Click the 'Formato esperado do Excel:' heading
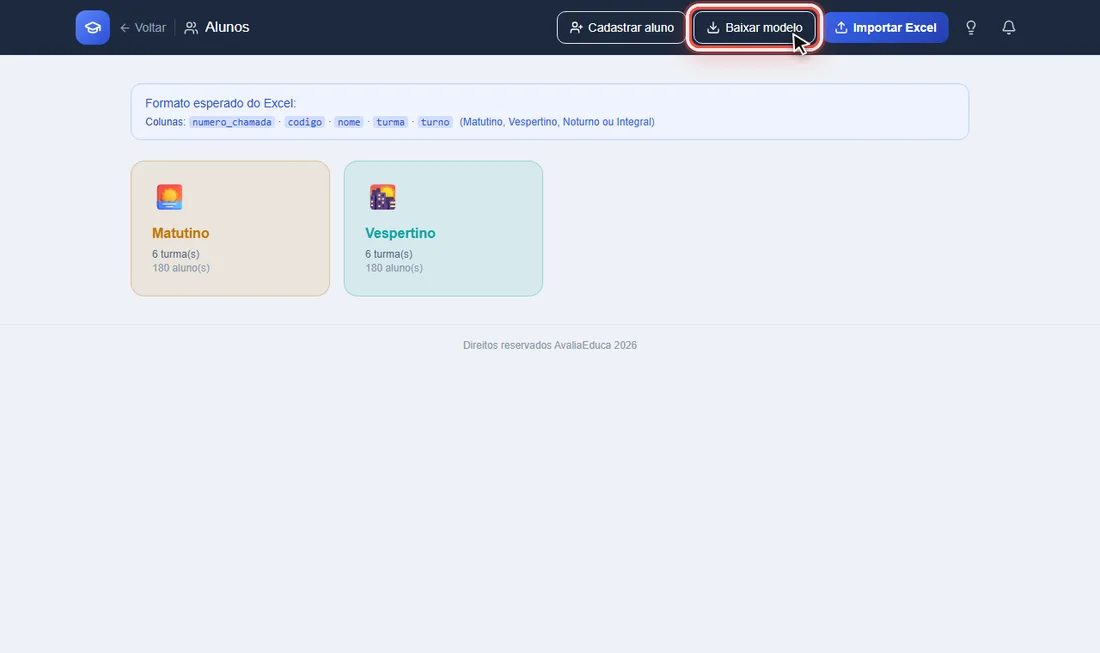The height and width of the screenshot is (653, 1100). 220,103
